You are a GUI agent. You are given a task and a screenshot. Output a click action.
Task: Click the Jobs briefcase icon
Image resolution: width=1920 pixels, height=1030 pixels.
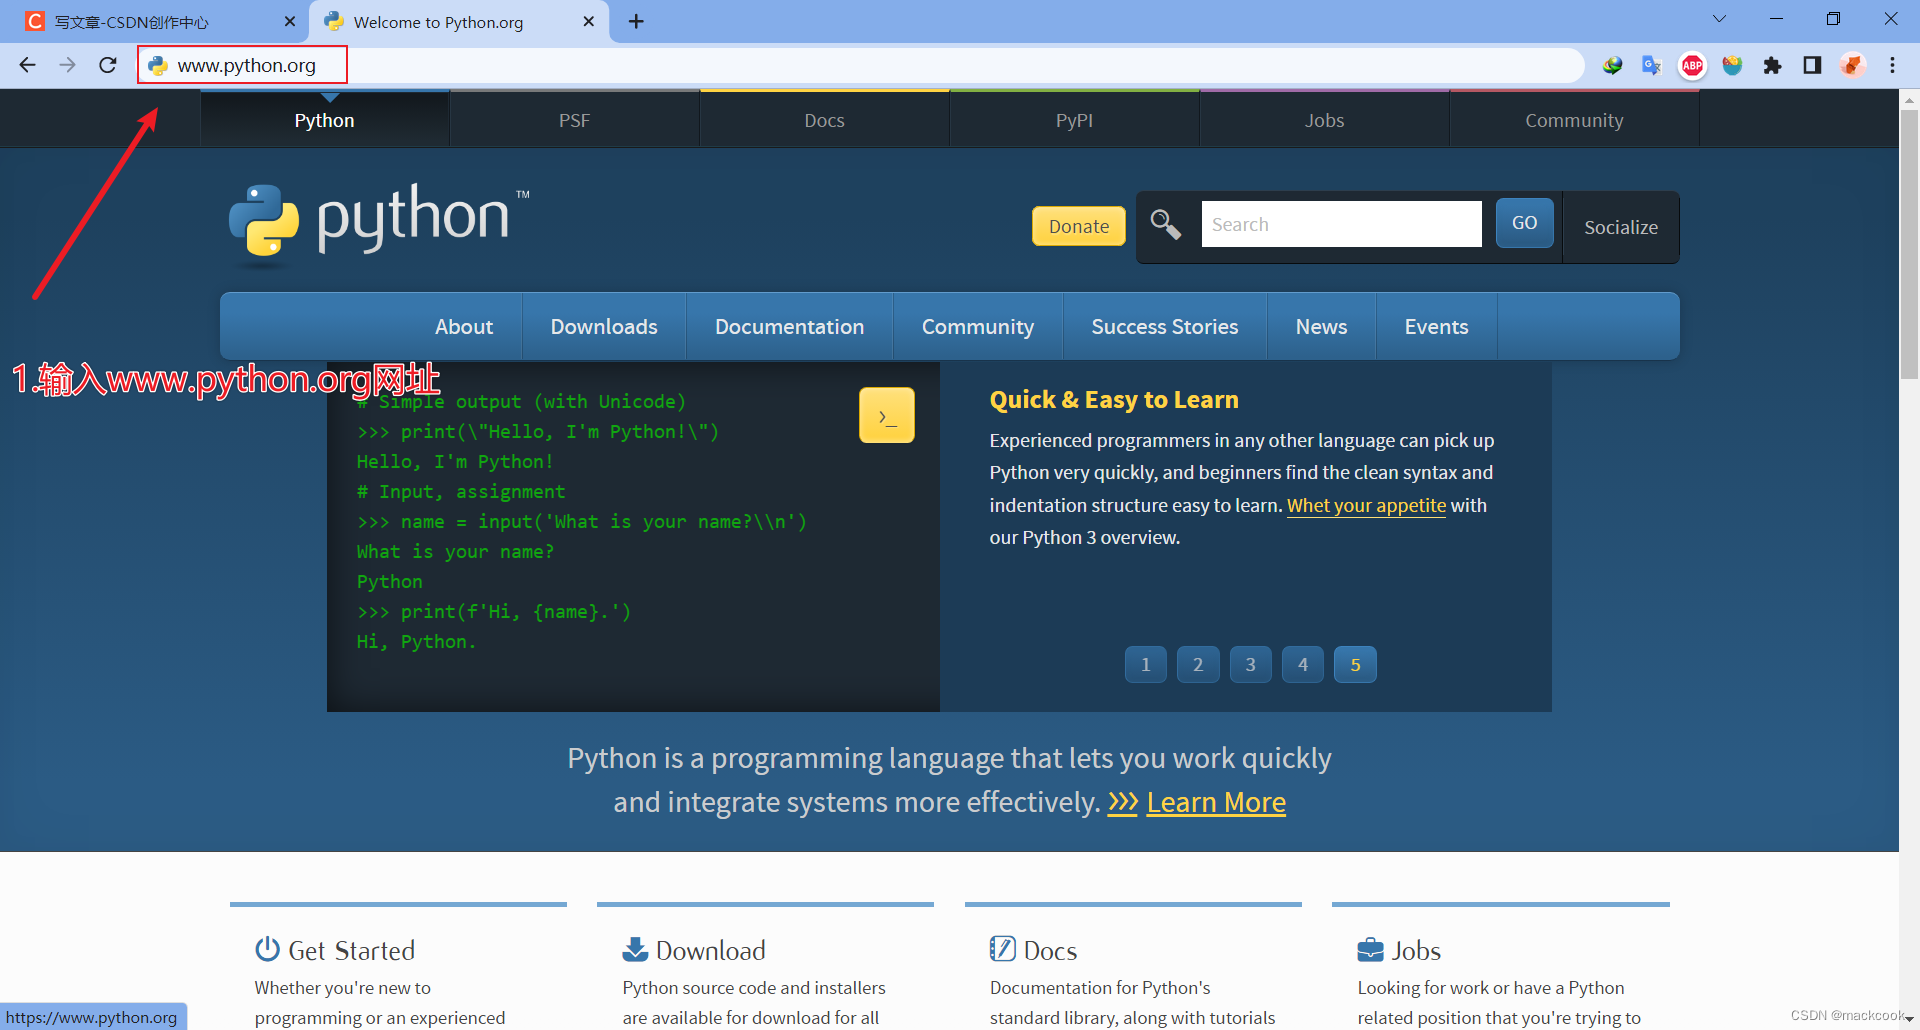pyautogui.click(x=1370, y=949)
